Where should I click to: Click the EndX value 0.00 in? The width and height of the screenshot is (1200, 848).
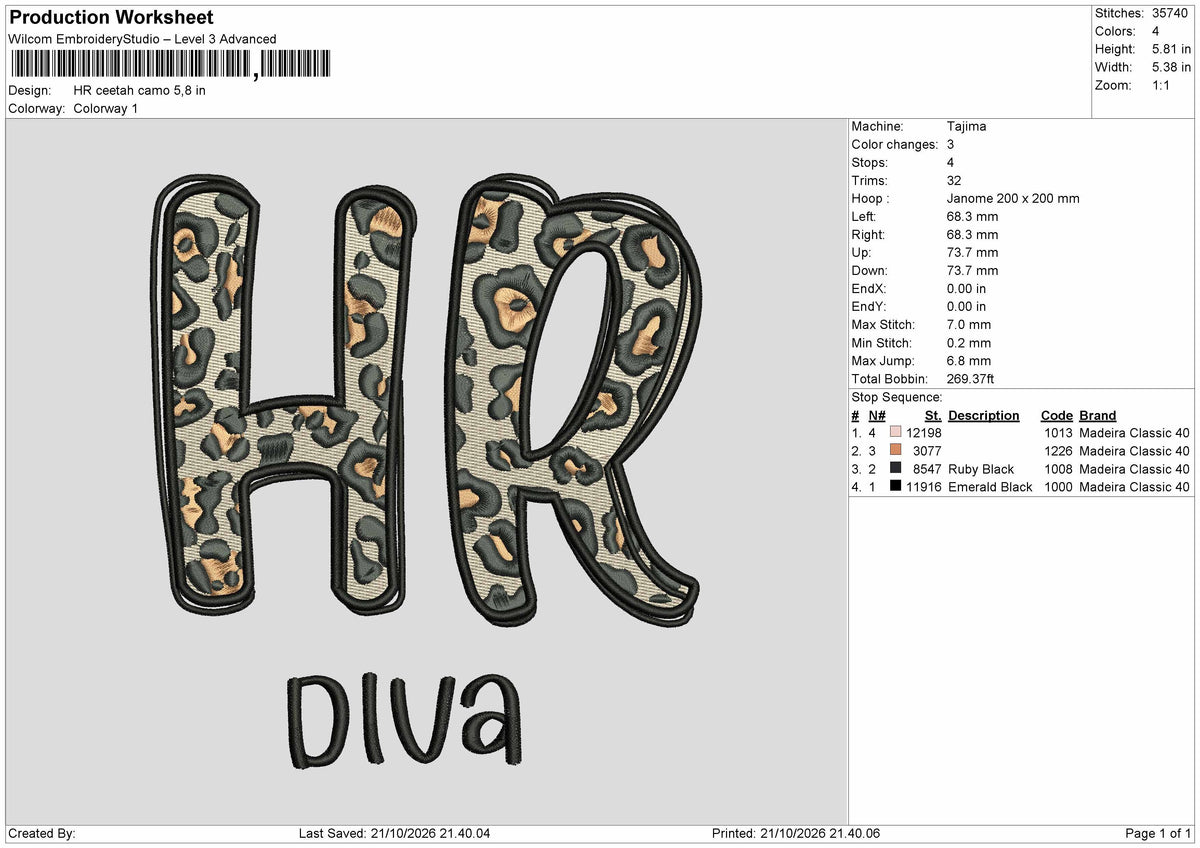point(966,288)
